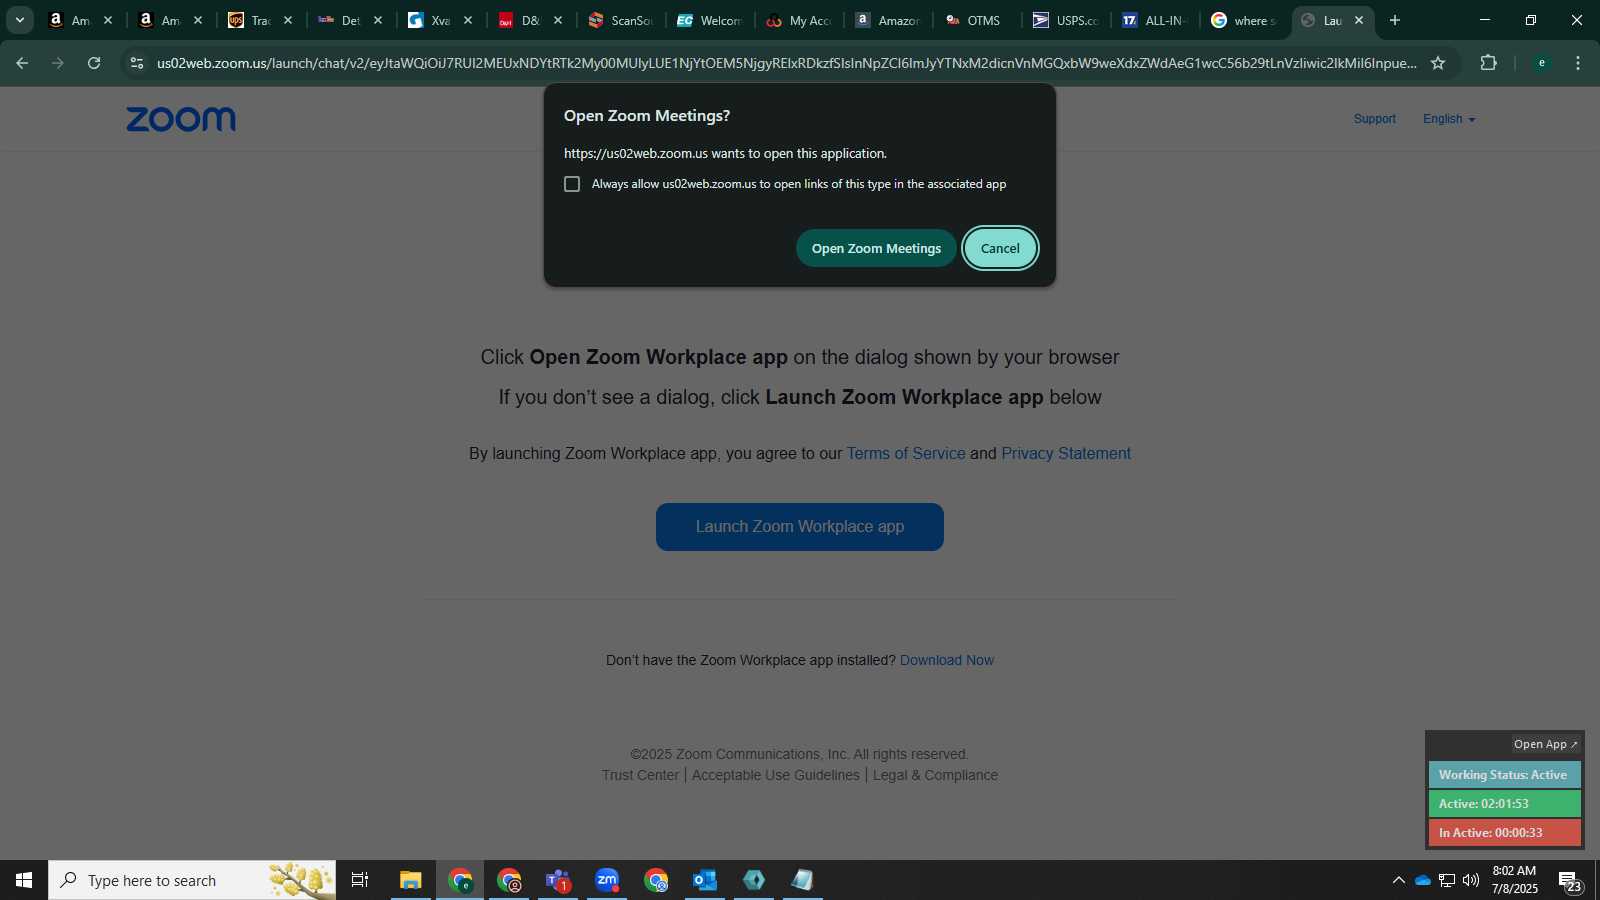Click the Zoom logo
Image resolution: width=1600 pixels, height=900 pixels.
coord(181,119)
